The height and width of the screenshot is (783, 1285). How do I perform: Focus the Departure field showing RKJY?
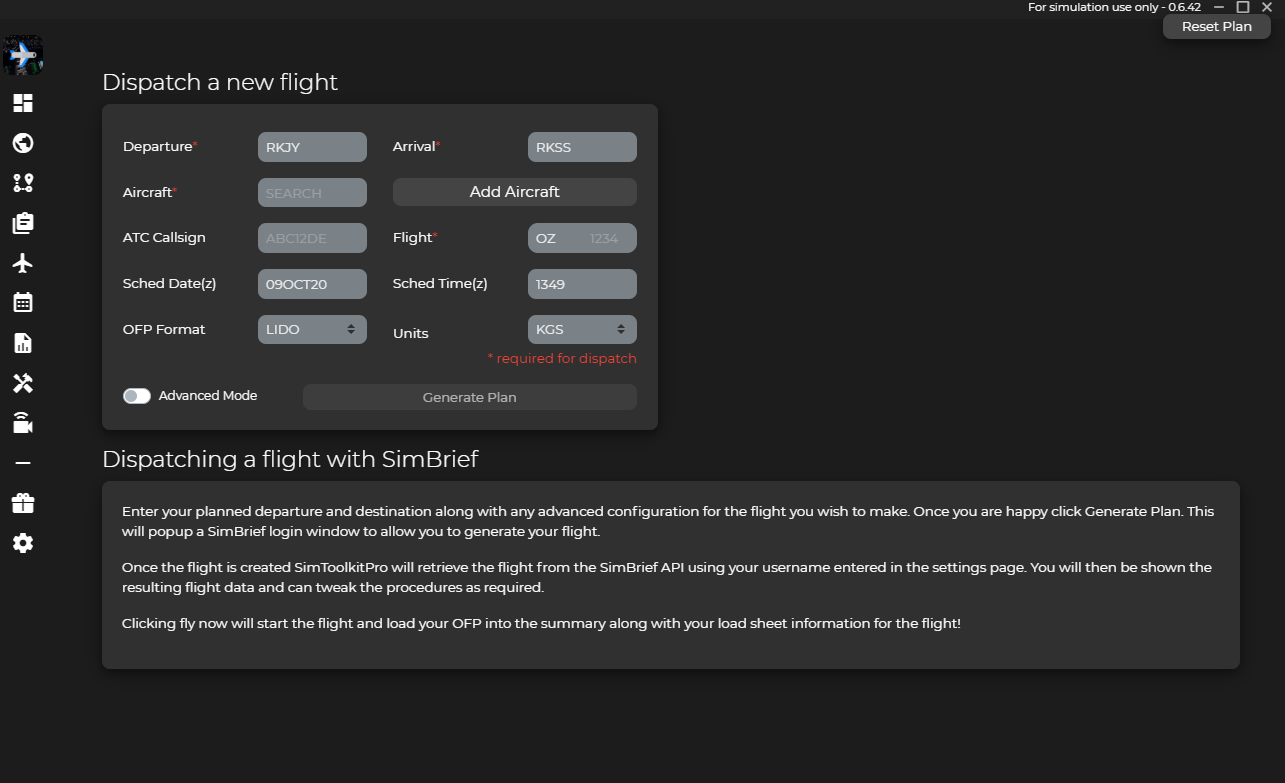coord(312,147)
